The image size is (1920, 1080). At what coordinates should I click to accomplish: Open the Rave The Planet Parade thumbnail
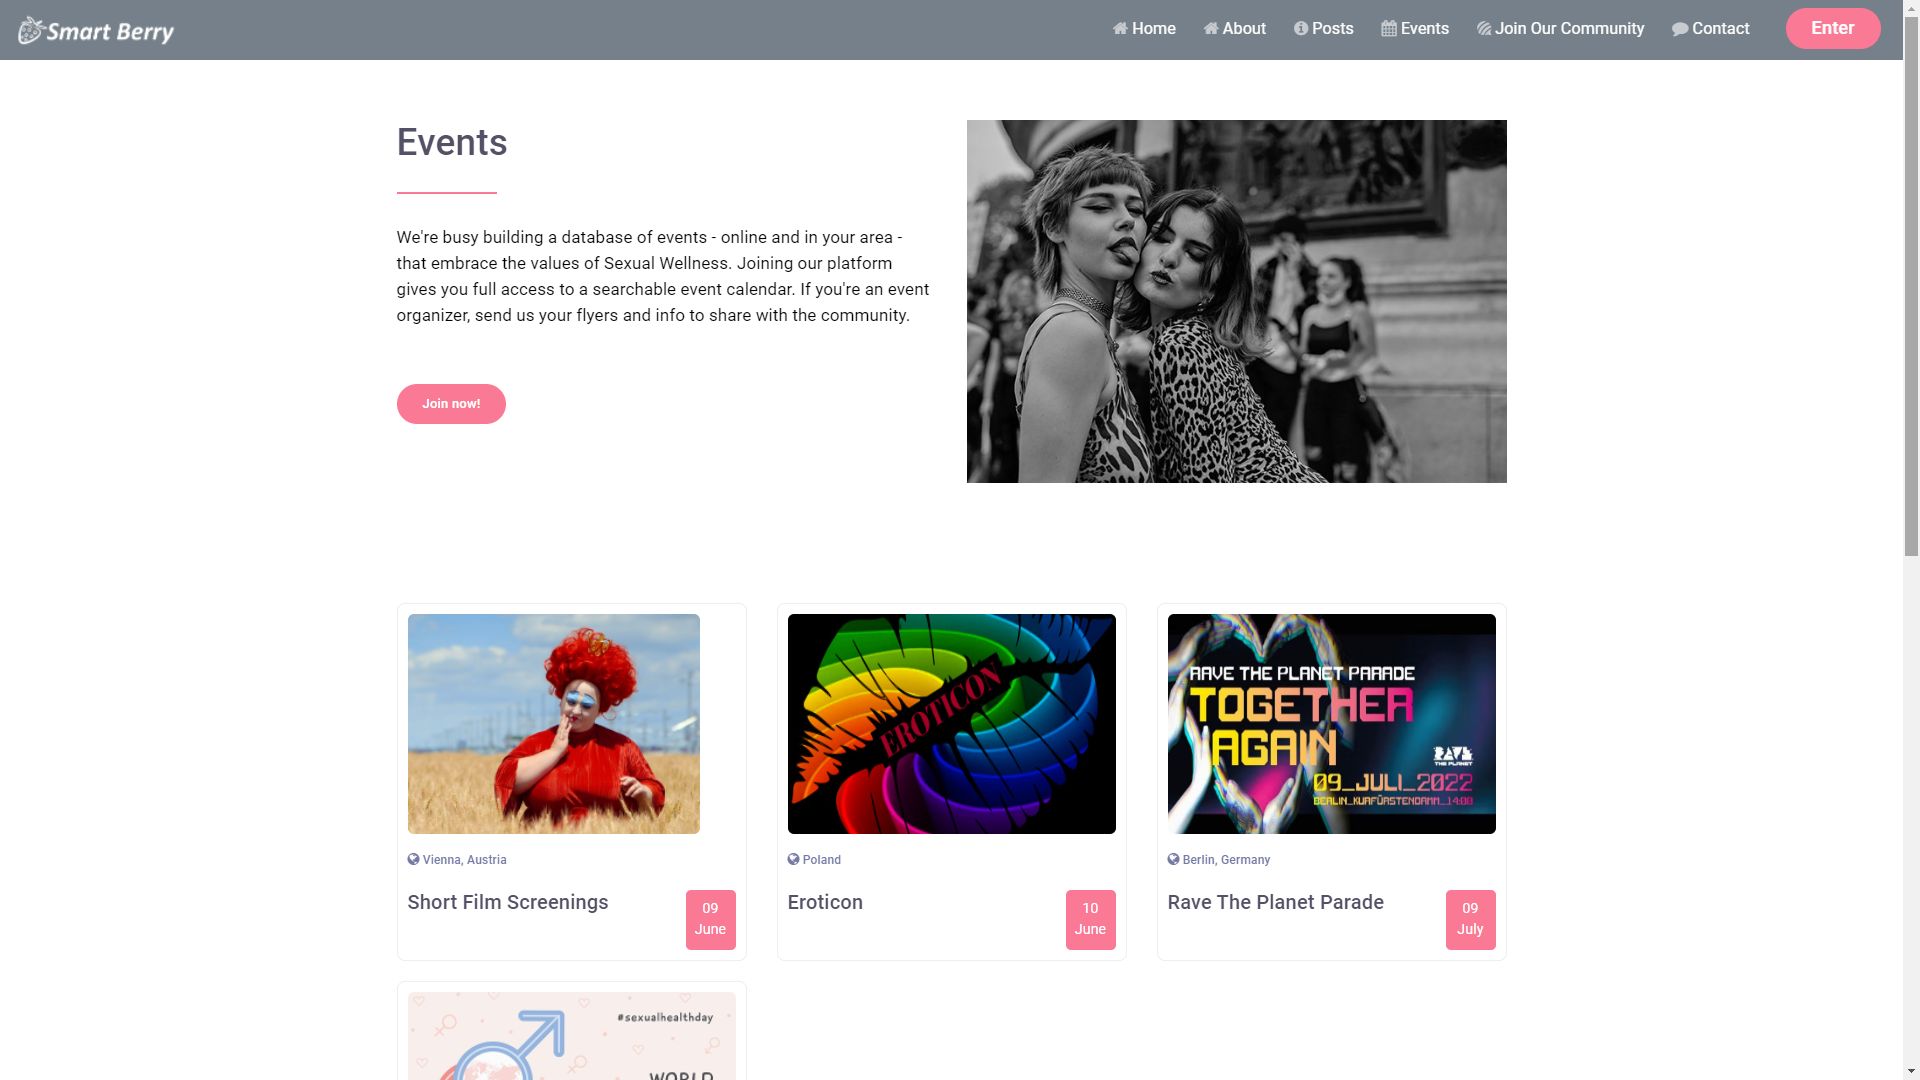[1331, 724]
